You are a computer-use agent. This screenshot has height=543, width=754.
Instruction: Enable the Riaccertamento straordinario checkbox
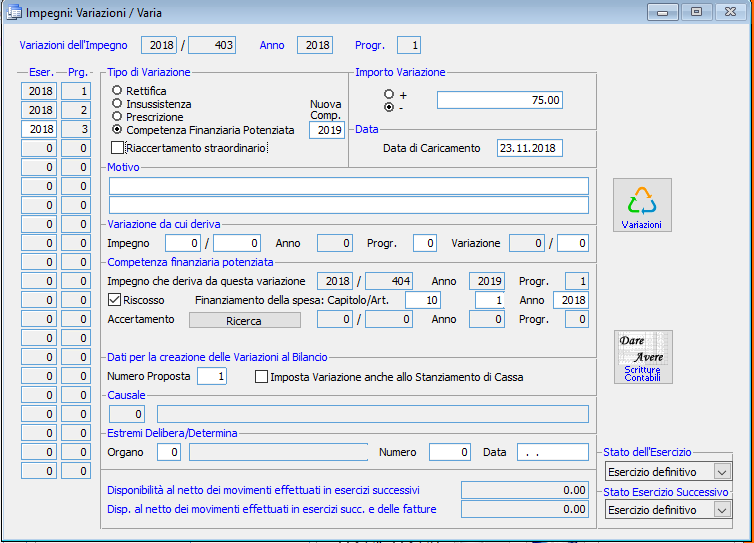click(x=117, y=148)
